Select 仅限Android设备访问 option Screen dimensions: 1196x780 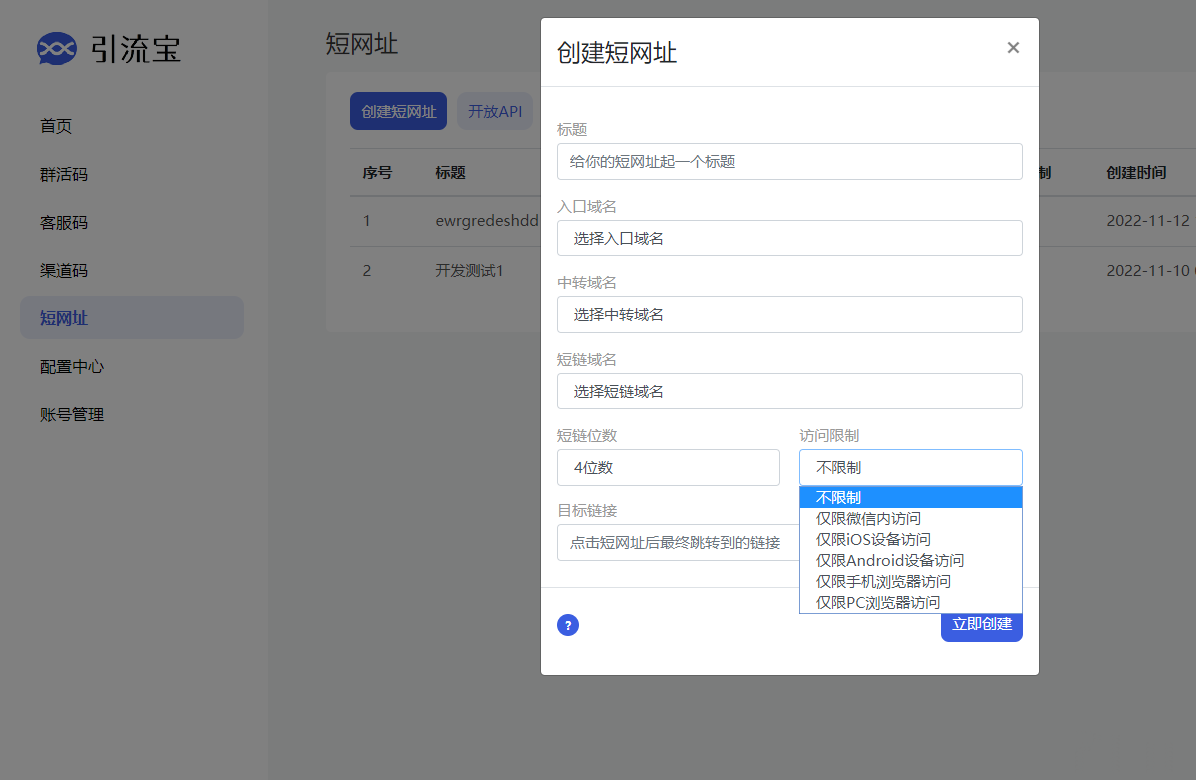pos(889,560)
